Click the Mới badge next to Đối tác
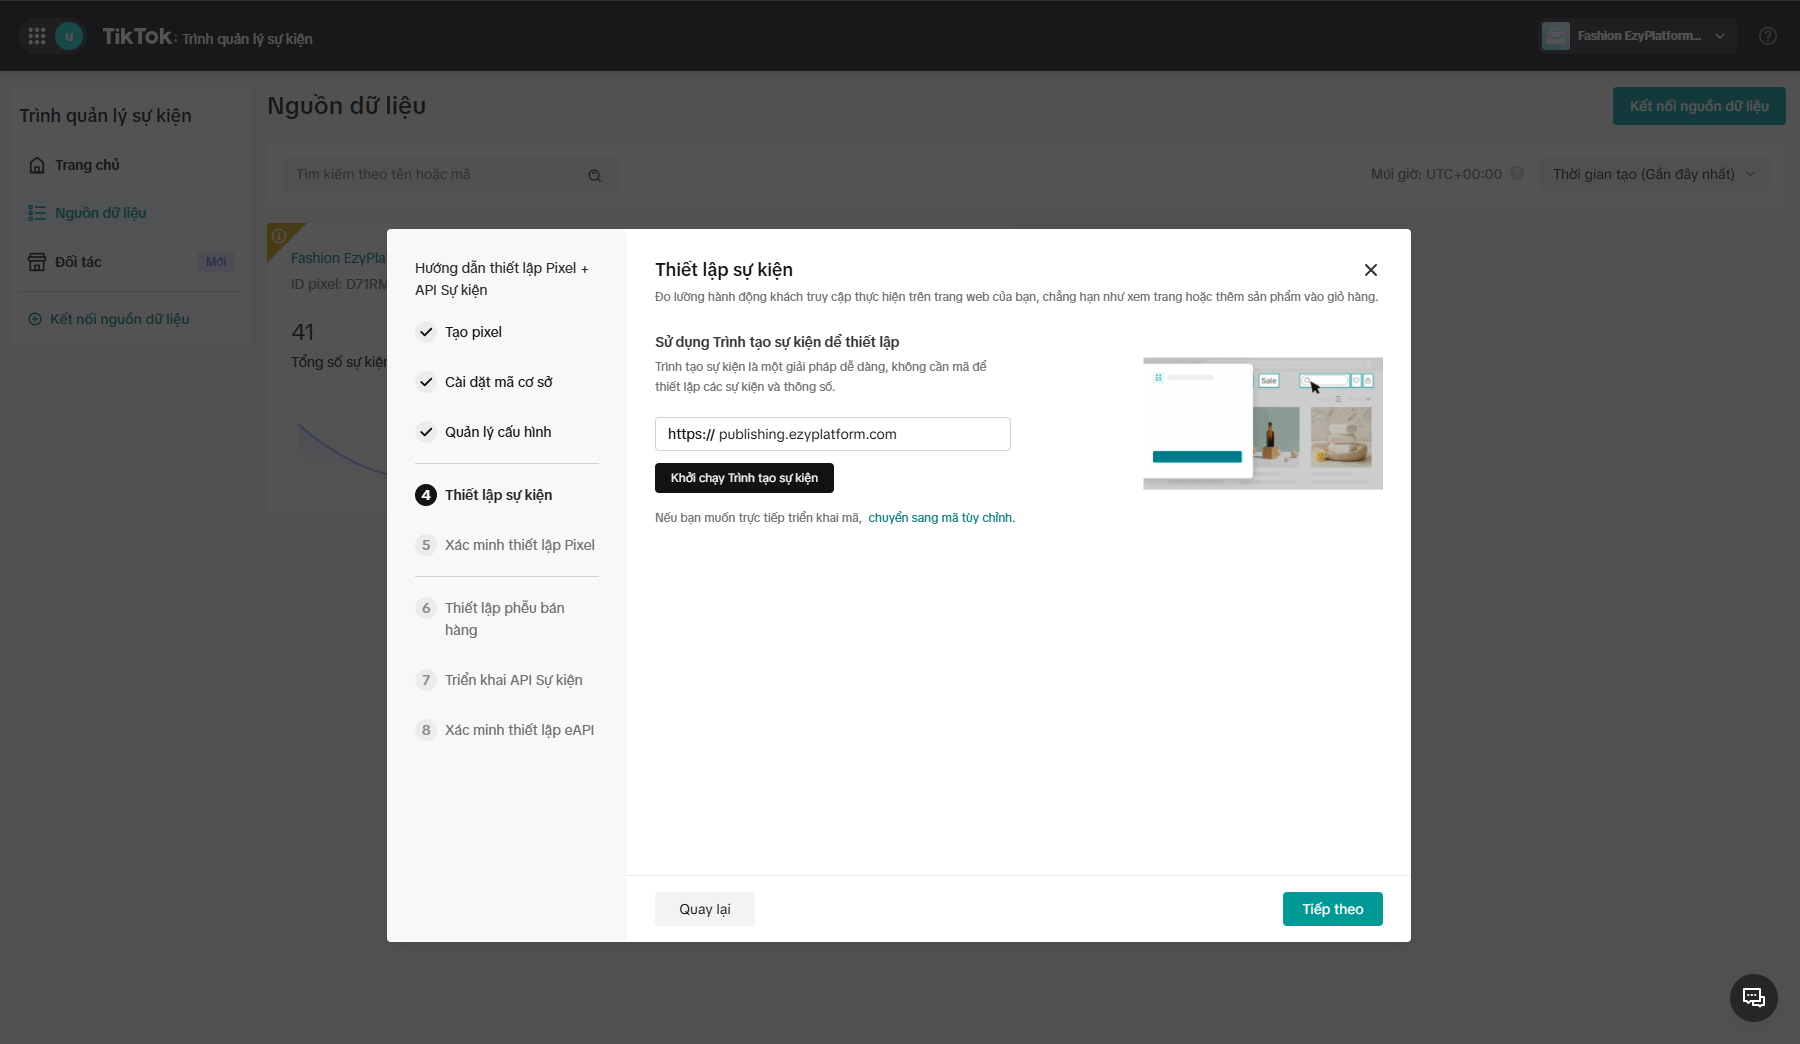 pos(216,262)
